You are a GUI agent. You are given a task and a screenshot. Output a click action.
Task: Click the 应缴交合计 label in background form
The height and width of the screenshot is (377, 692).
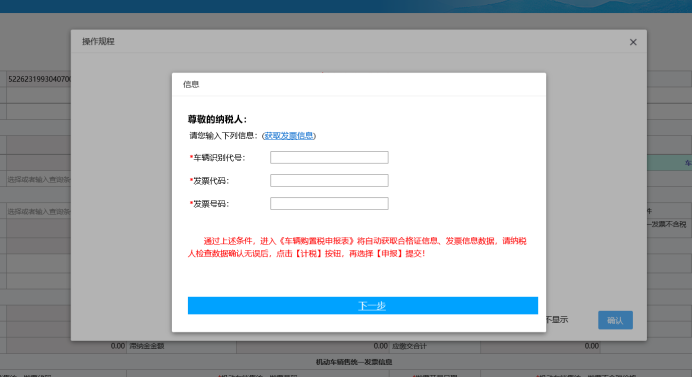(410, 346)
